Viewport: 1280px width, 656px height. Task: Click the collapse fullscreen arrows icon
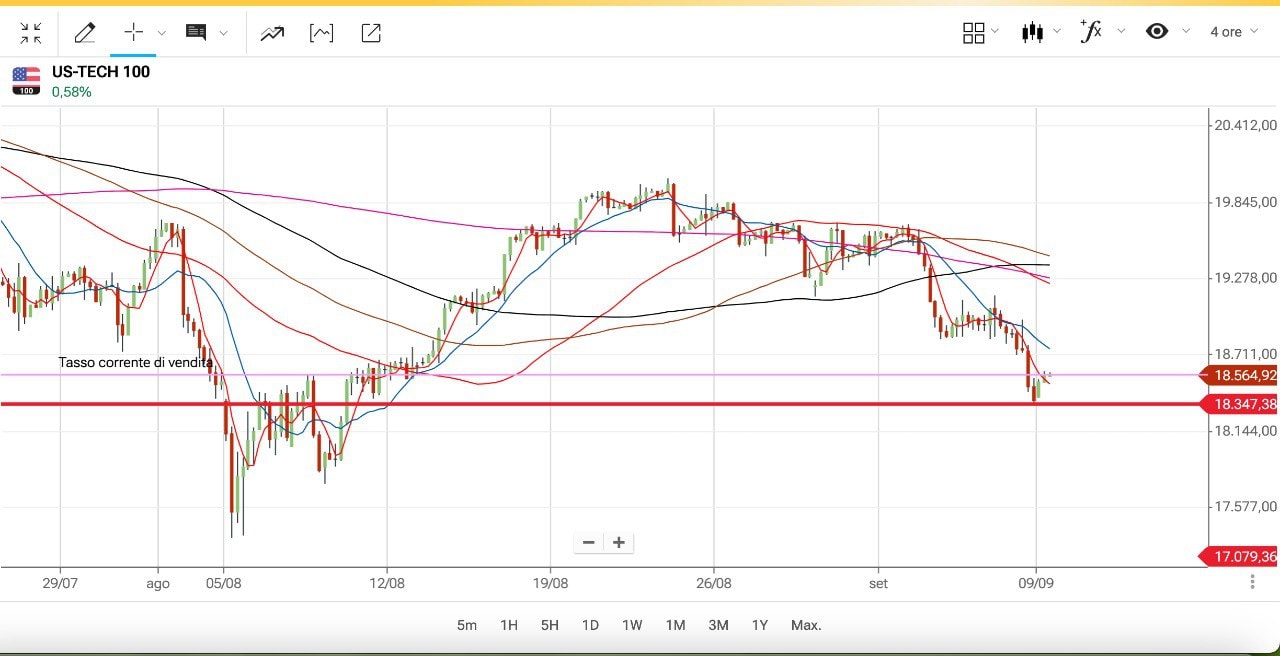31,33
